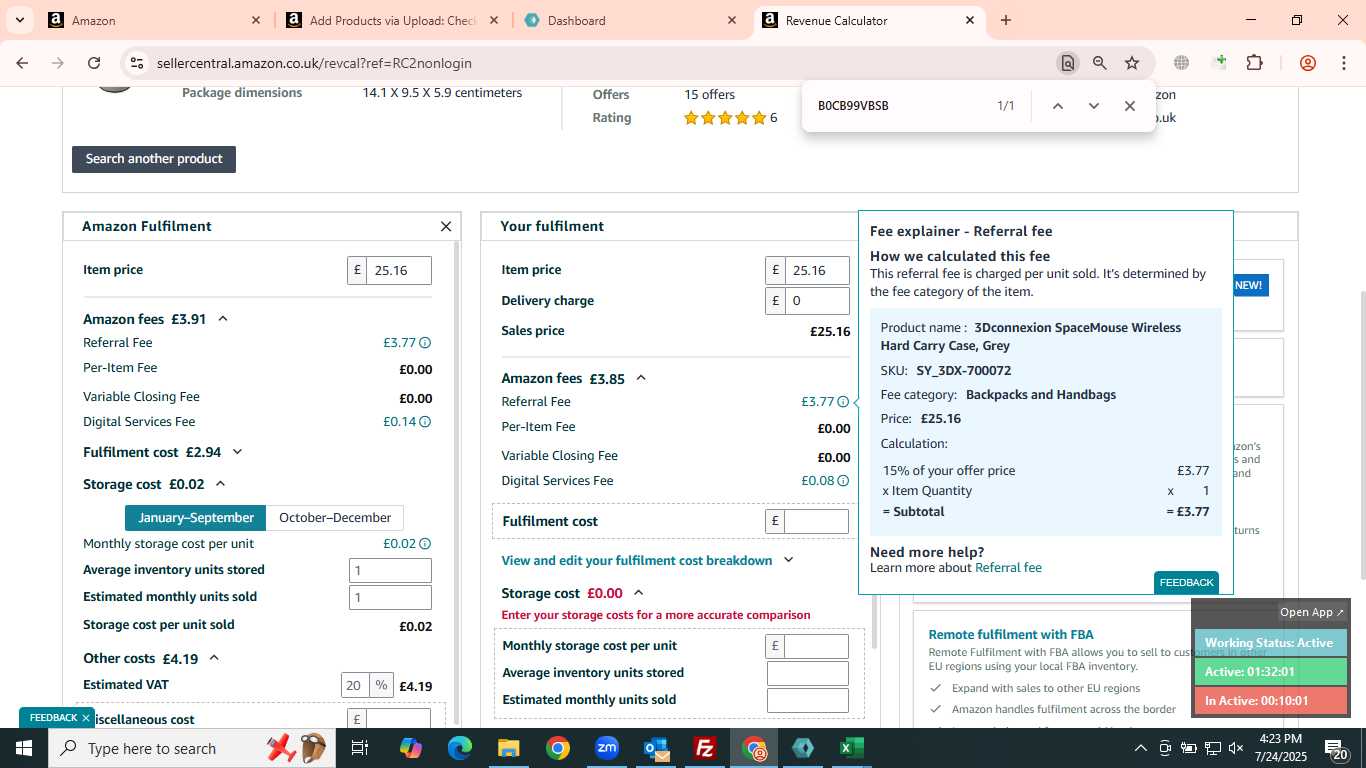Bookmark this page with the star icon

tap(1132, 63)
